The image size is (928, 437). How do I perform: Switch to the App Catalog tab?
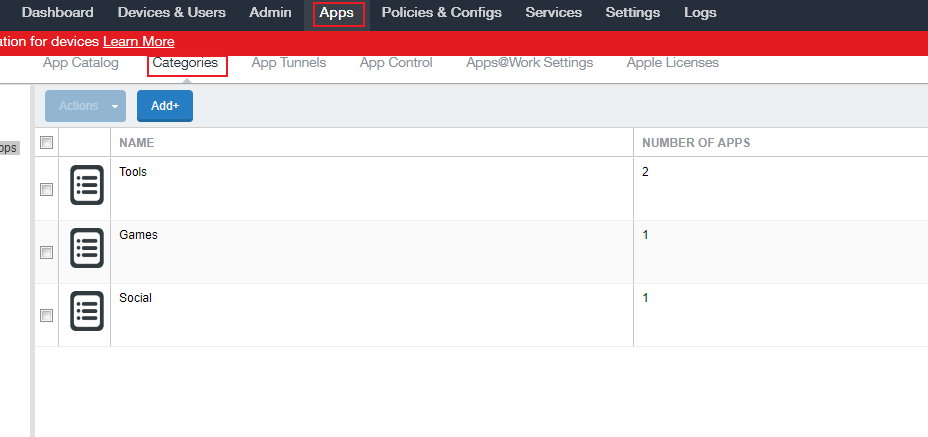click(80, 63)
